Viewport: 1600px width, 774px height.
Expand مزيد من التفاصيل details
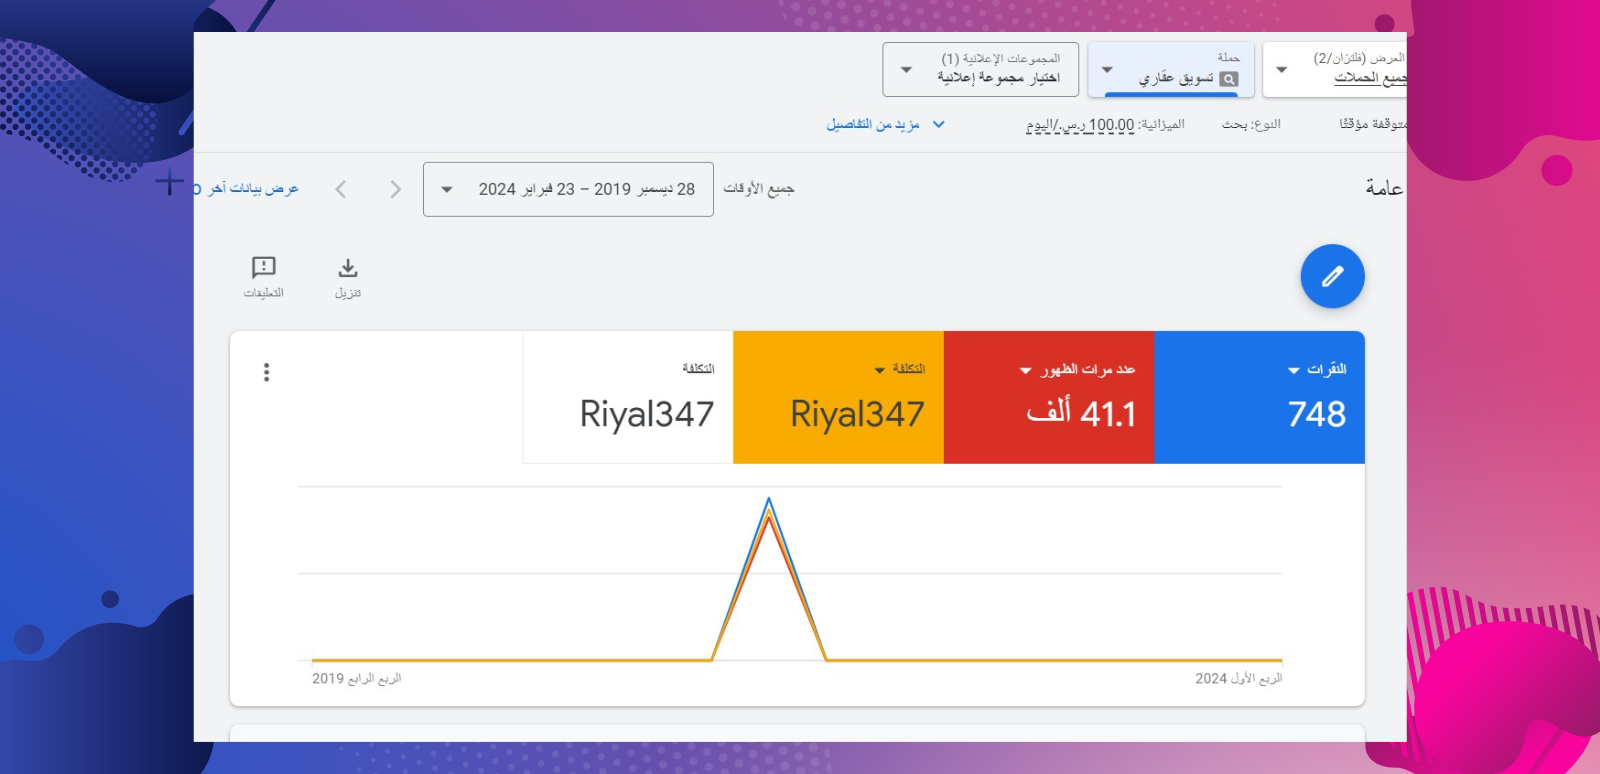coord(885,124)
